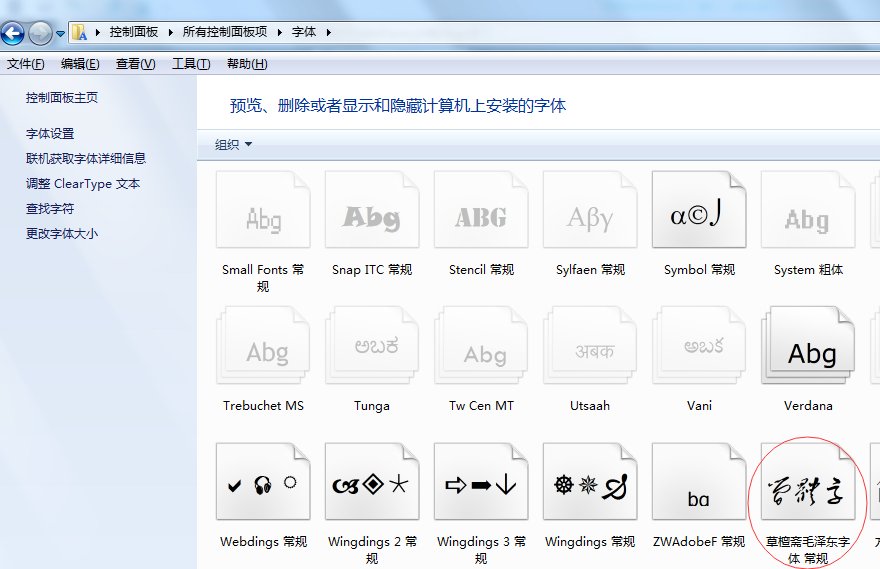880x569 pixels.
Task: Expand arrow after 所有控制面板项 in address bar
Action: pos(279,33)
